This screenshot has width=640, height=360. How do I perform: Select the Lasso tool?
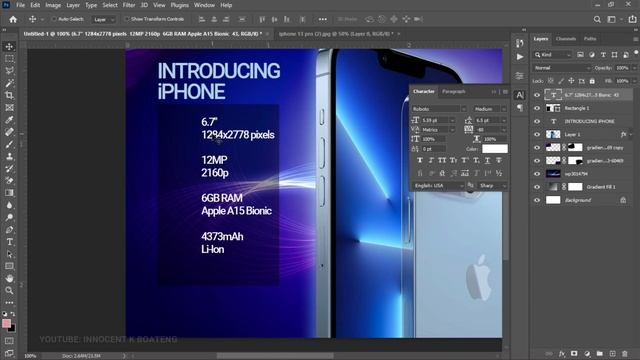tap(9, 71)
